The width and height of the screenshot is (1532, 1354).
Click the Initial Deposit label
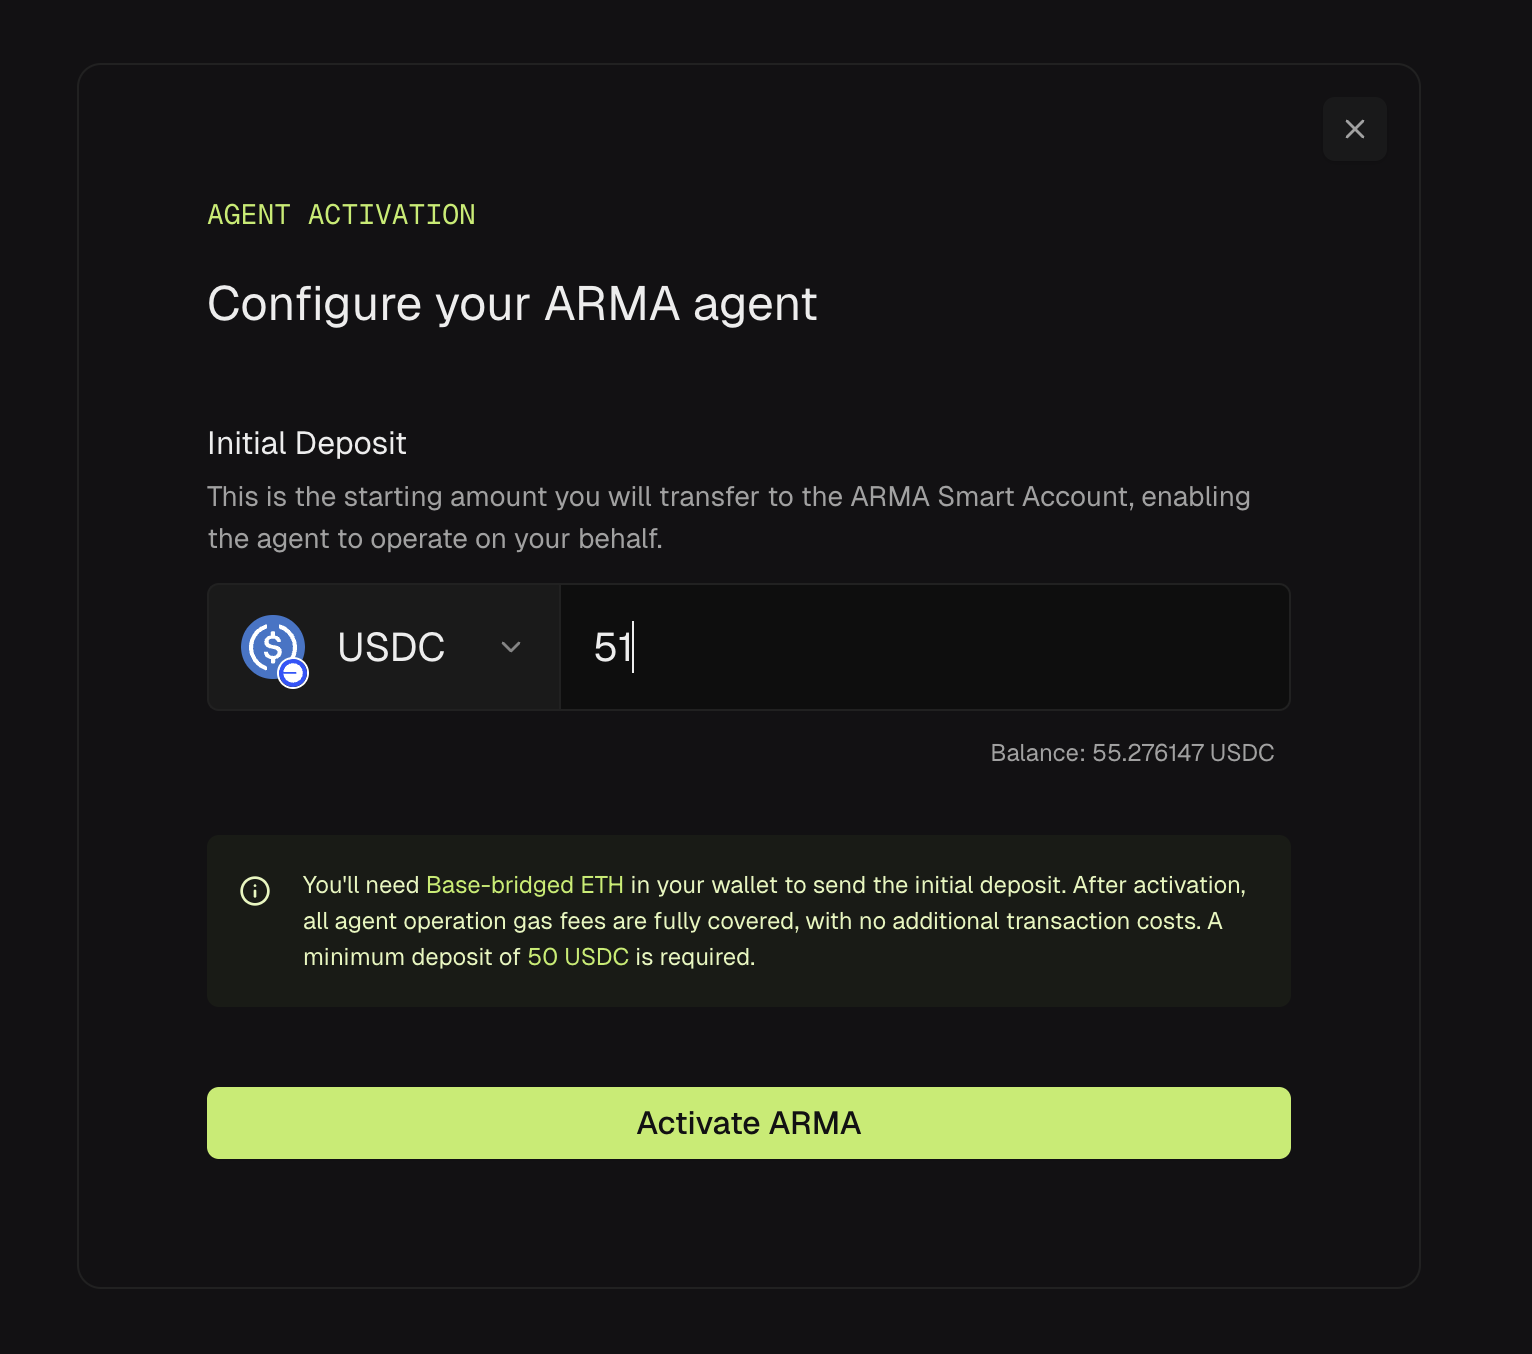(306, 443)
